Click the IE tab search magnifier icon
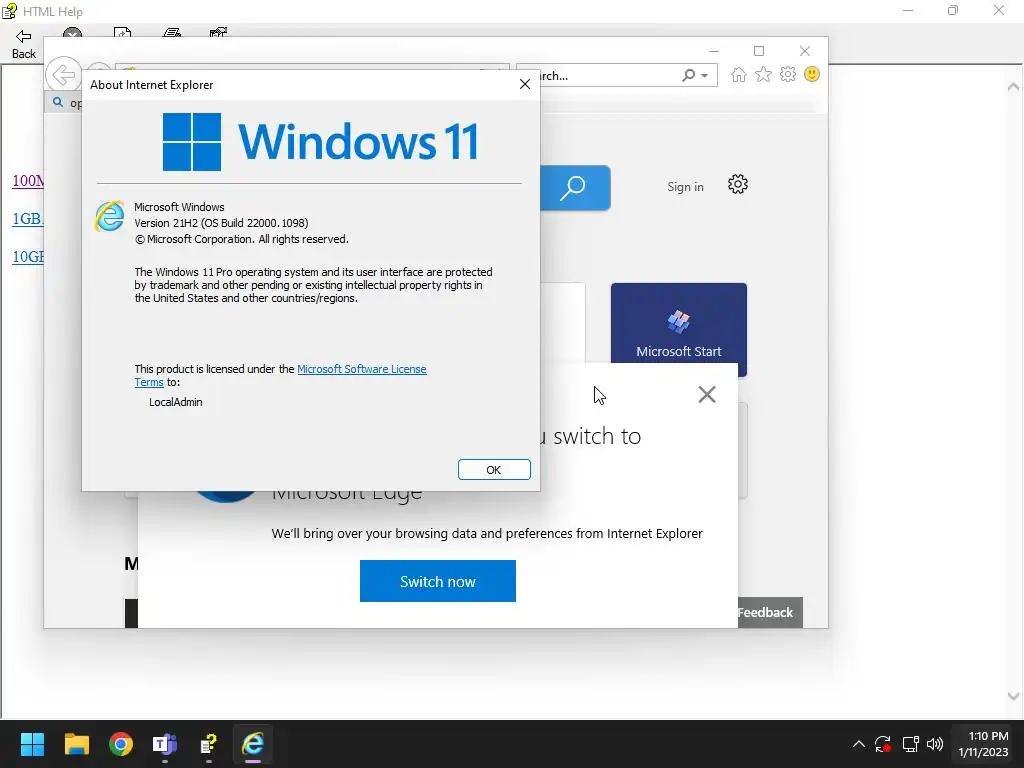This screenshot has width=1024, height=768. [58, 102]
